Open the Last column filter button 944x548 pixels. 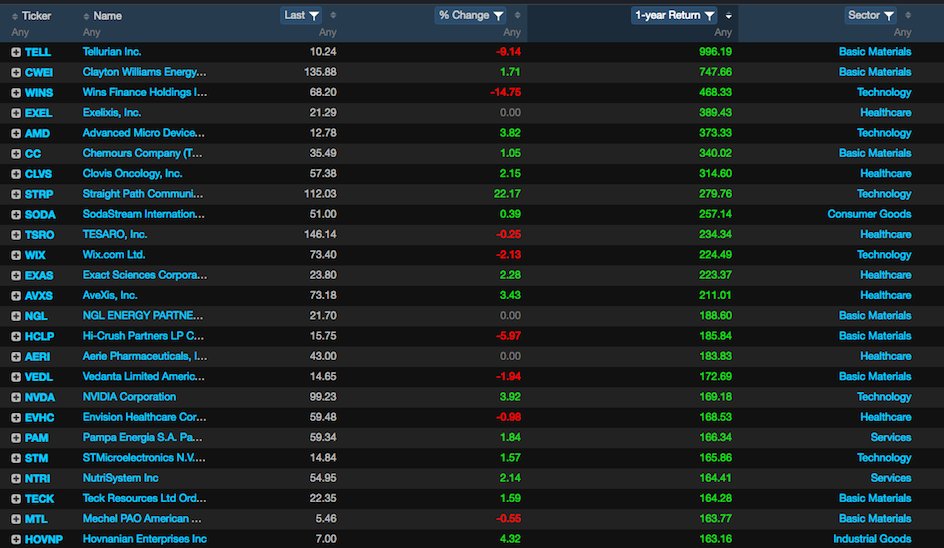pos(302,16)
